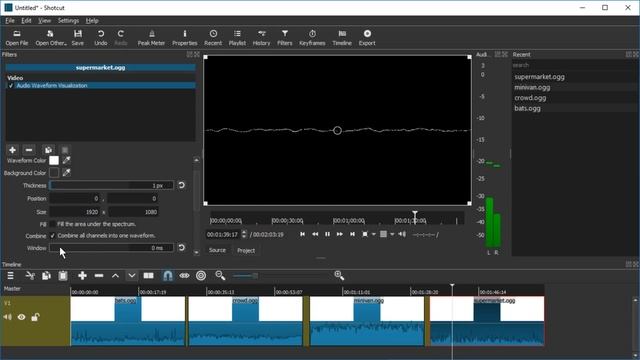The image size is (640, 360).
Task: Toggle scrub while dragging
Action: click(x=184, y=276)
